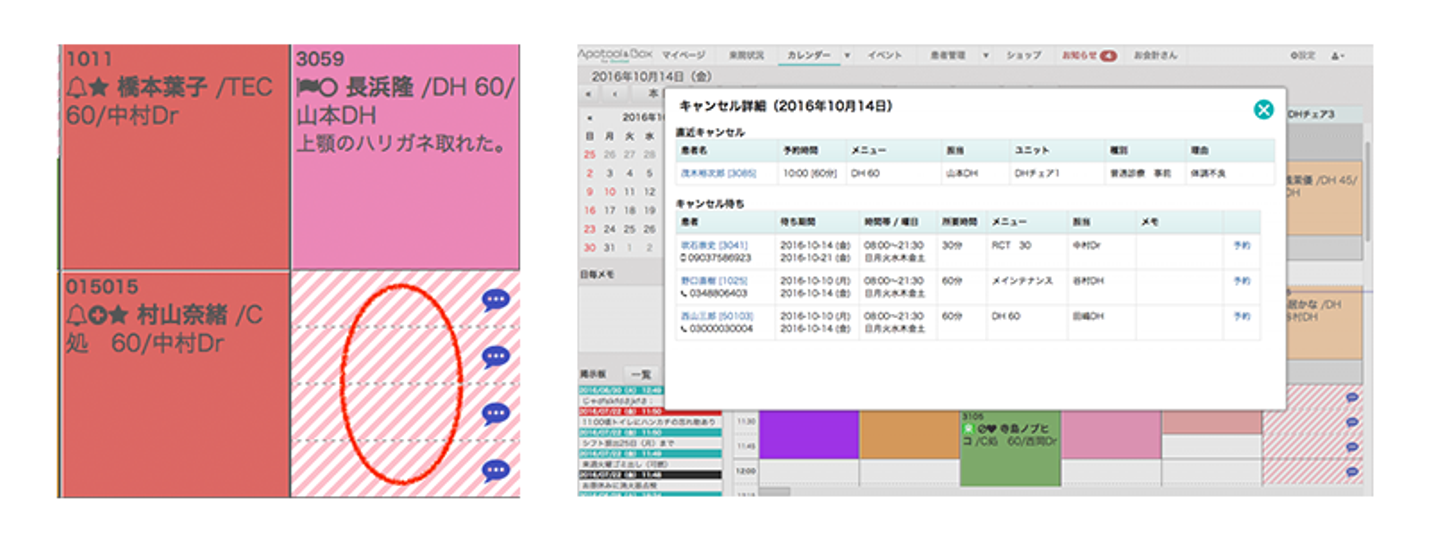The image size is (1440, 538).
Task: Open the user account icon menu
Action: point(1338,56)
